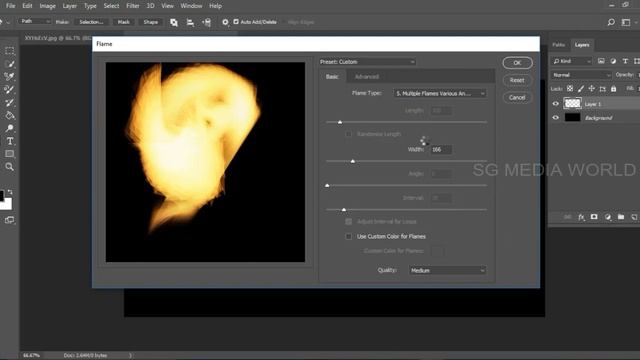
Task: Click the Selection... button
Action: click(91, 22)
